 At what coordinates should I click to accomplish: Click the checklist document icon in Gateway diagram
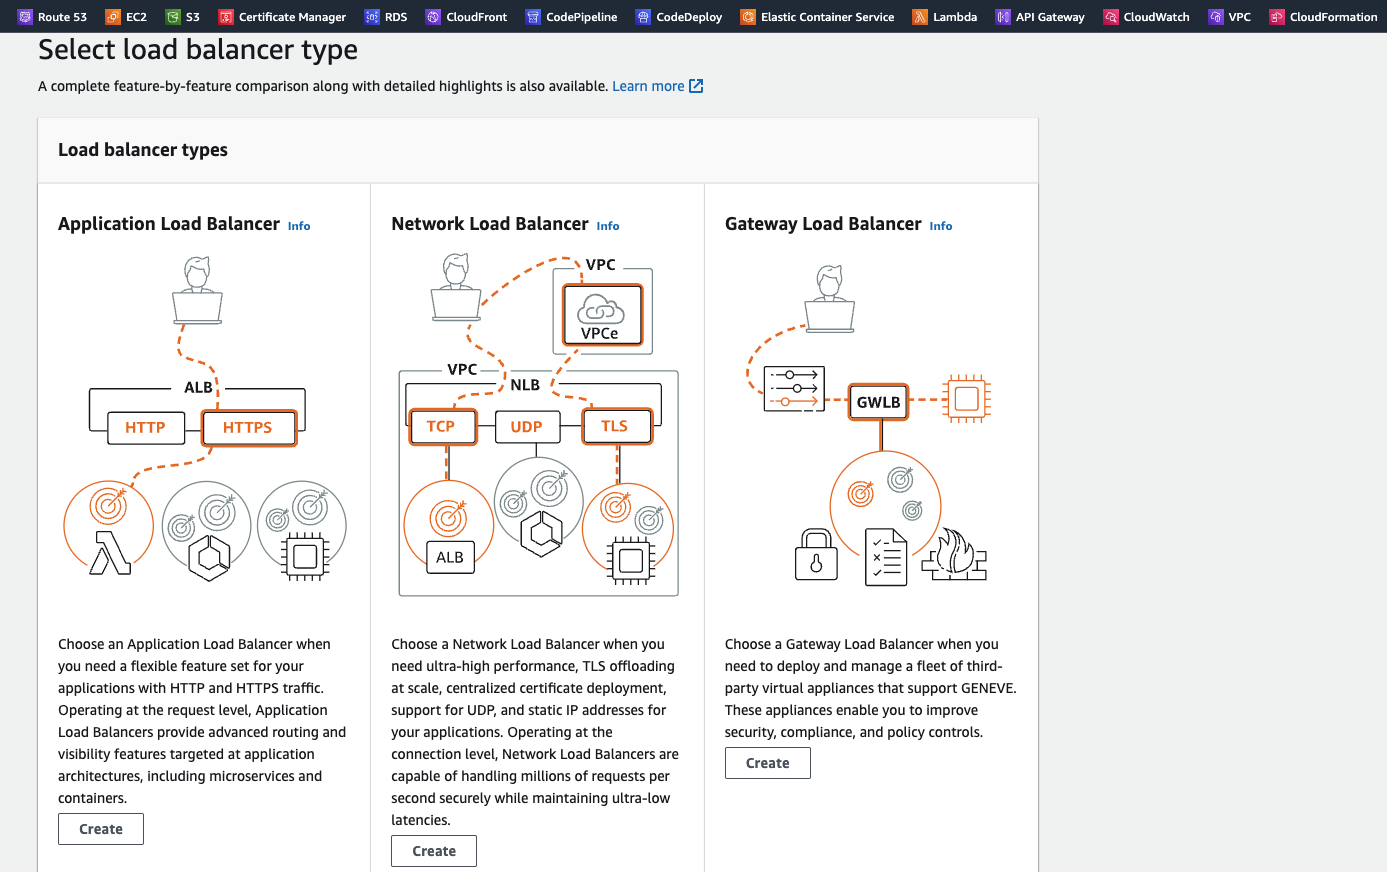886,557
